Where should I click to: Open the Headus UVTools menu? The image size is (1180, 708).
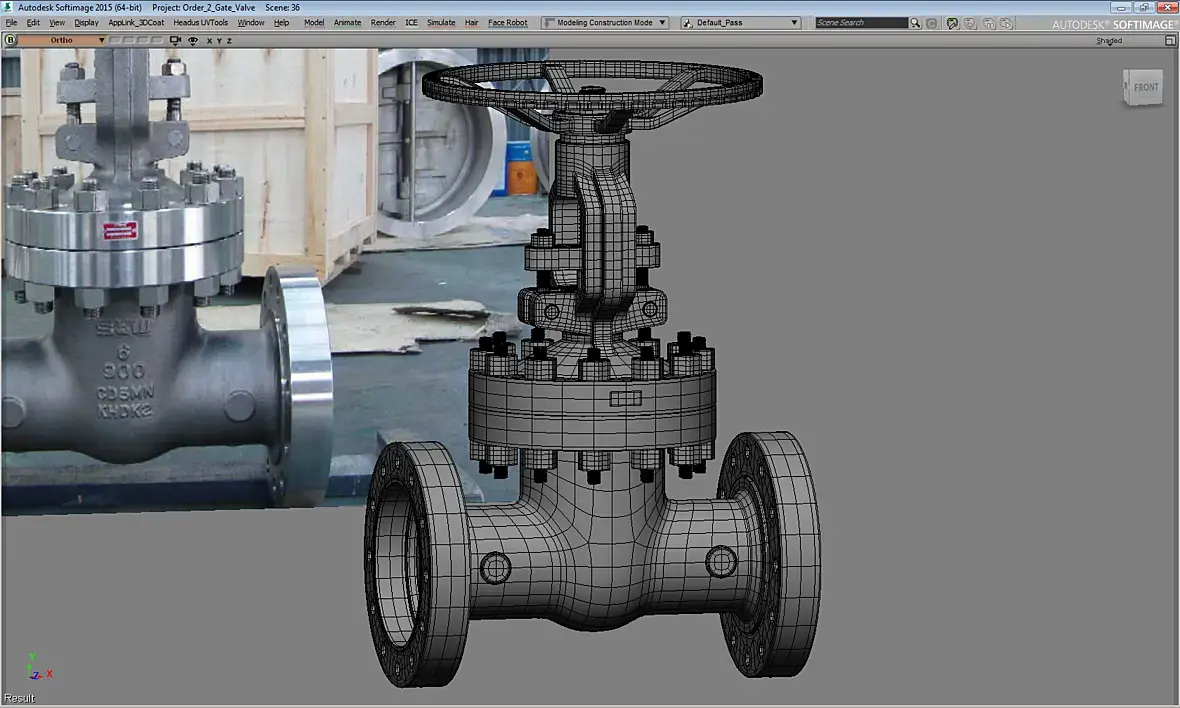[200, 23]
